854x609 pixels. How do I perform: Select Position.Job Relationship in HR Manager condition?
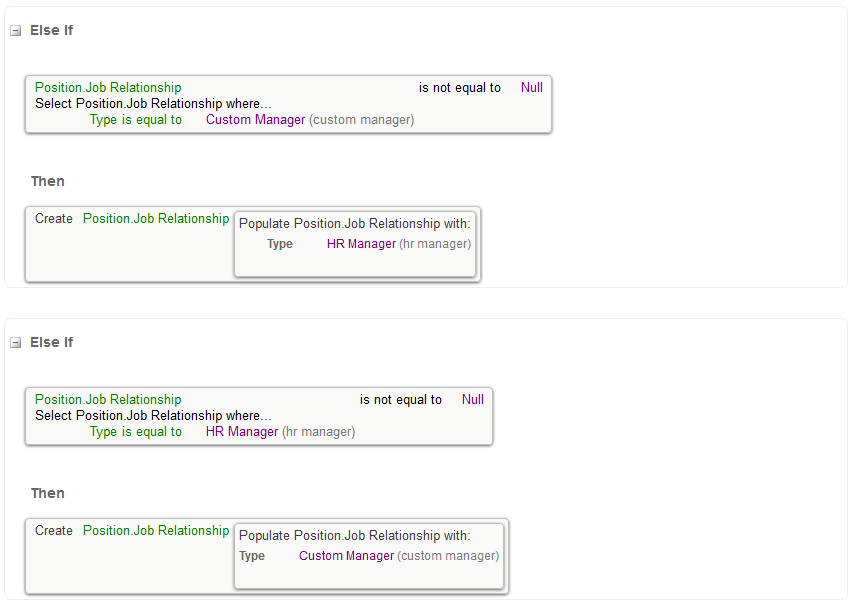click(x=108, y=400)
